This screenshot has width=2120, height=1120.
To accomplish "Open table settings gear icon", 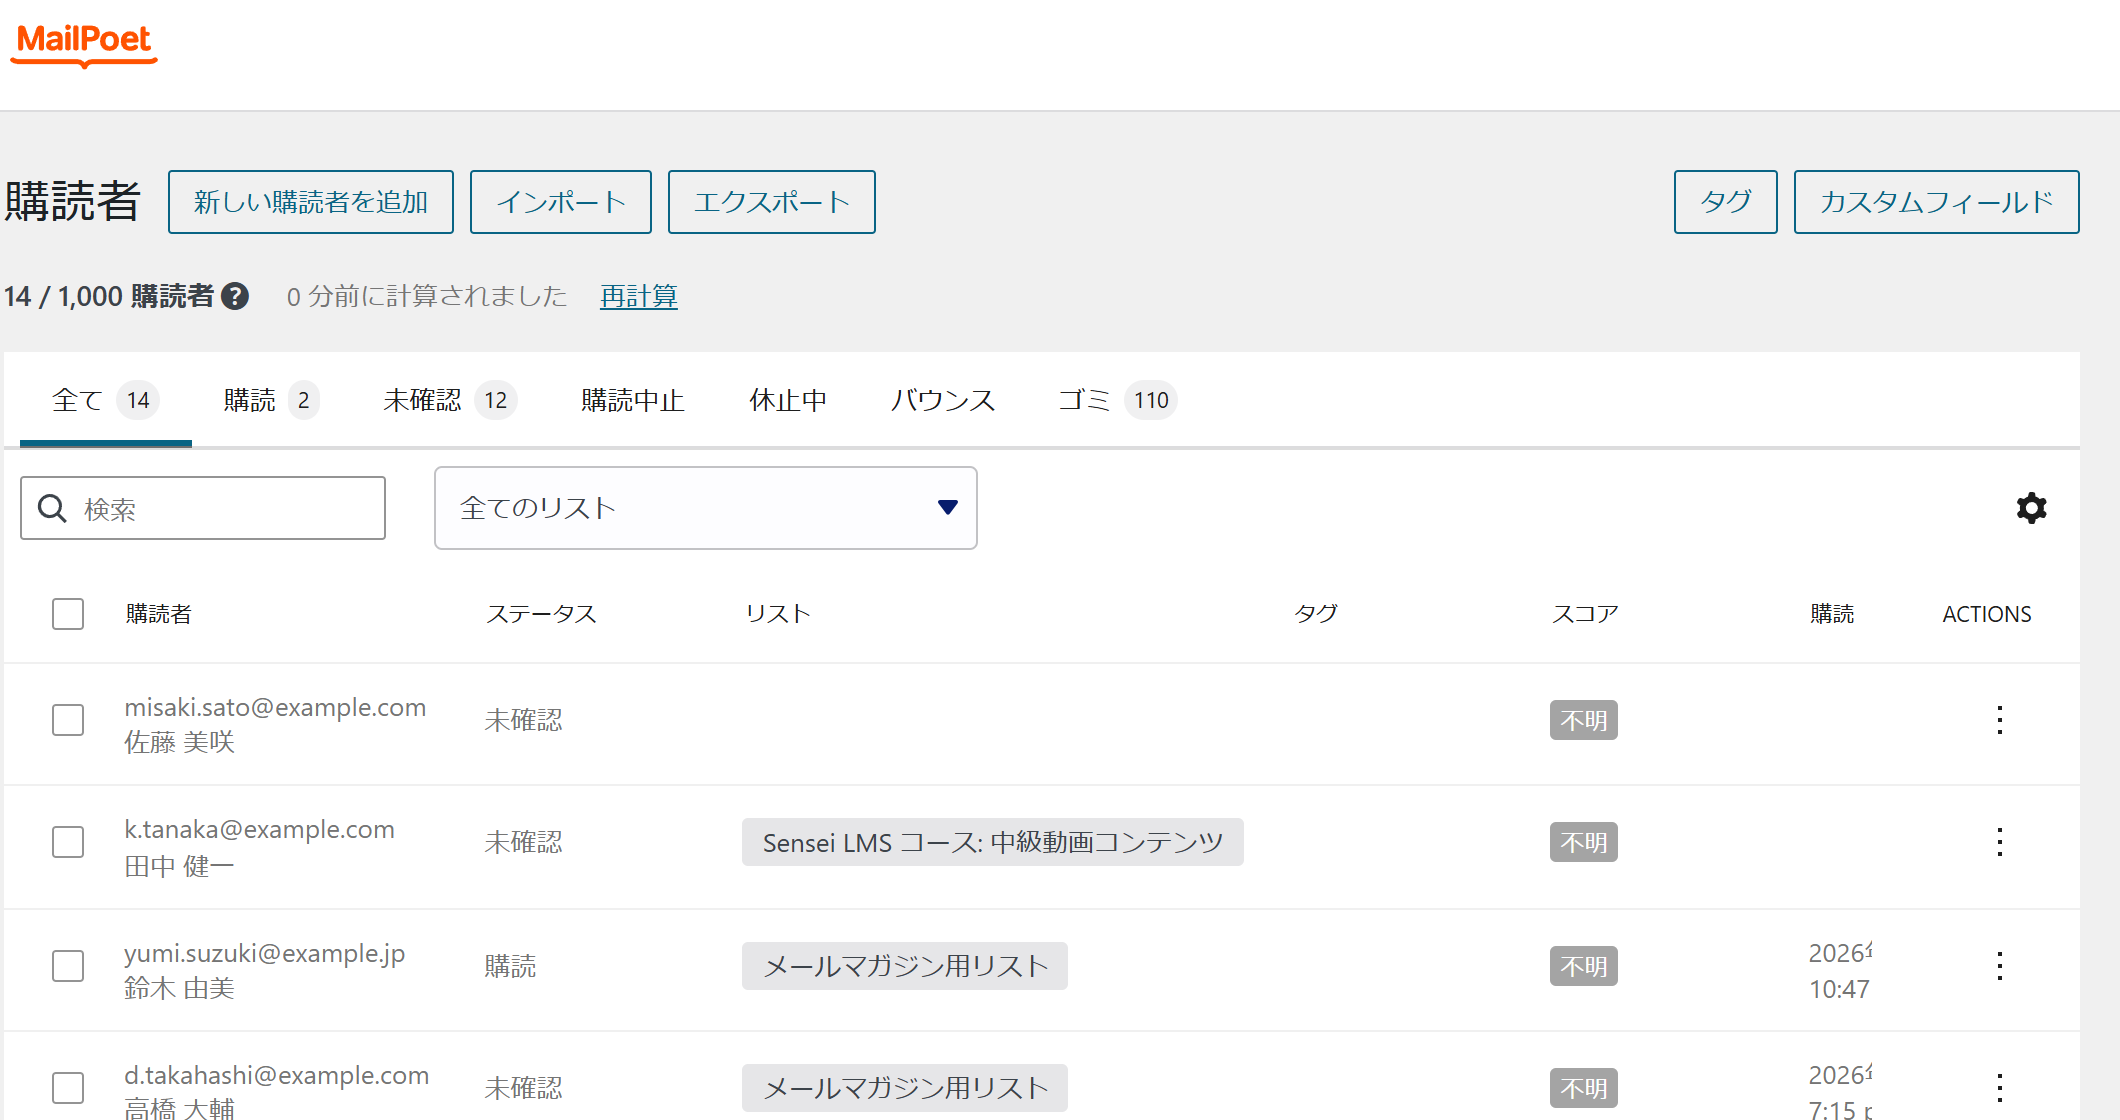I will coord(2031,508).
